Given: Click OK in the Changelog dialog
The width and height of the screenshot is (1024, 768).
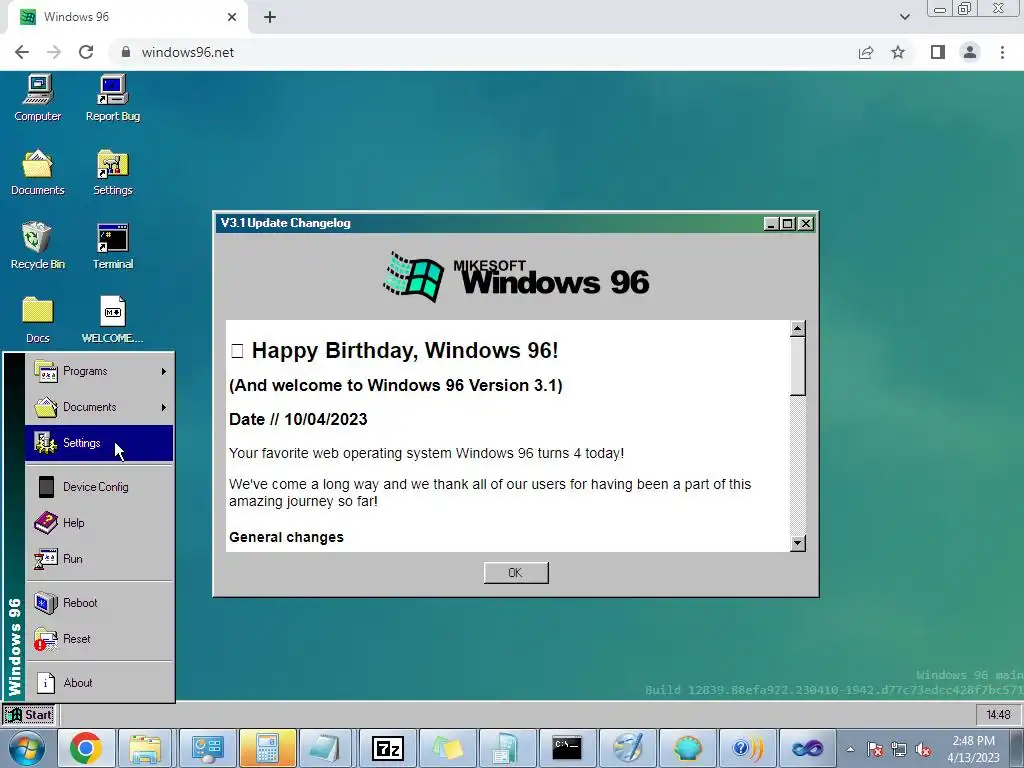Looking at the screenshot, I should 516,573.
